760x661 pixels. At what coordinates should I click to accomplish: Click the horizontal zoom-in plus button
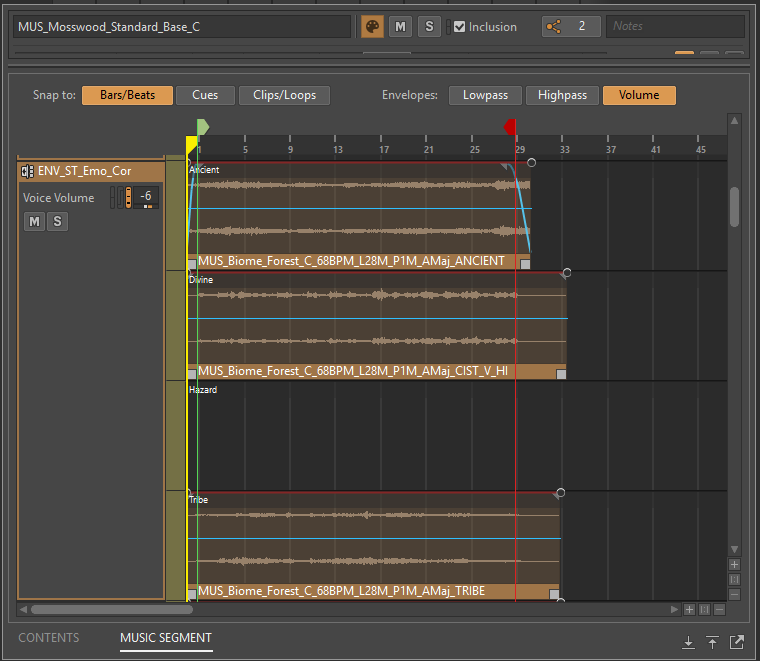(689, 609)
